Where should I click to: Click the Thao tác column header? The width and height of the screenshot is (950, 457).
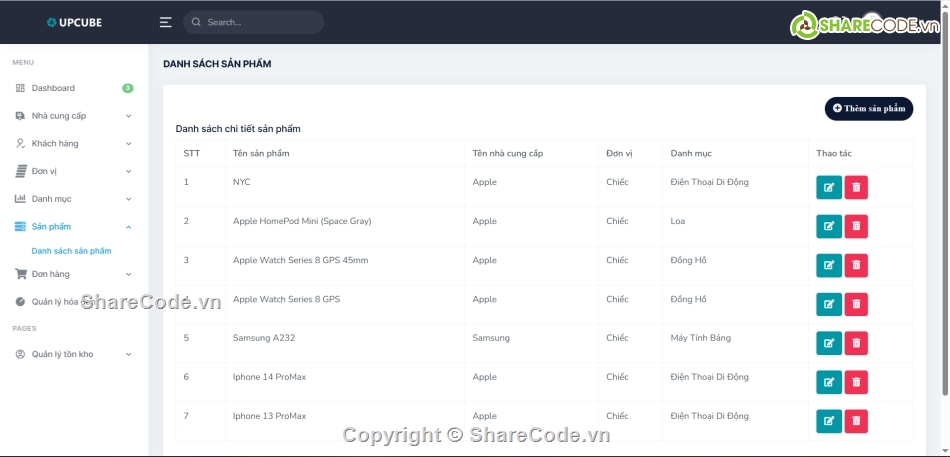[834, 153]
